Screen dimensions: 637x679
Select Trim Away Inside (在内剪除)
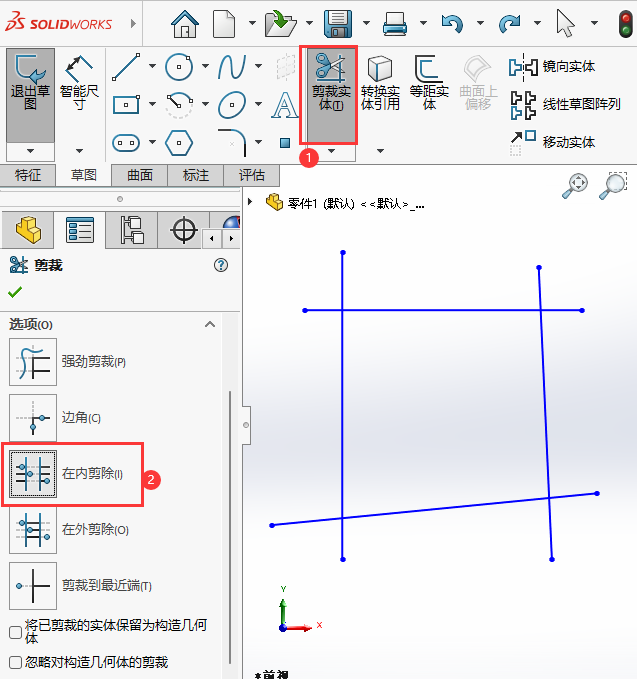pyautogui.click(x=33, y=474)
